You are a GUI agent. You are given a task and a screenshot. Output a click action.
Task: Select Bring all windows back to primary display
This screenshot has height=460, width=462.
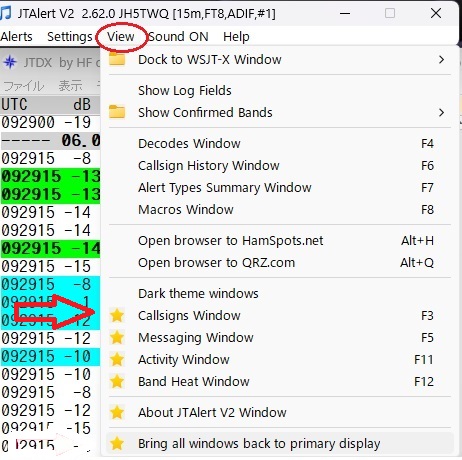point(279,443)
